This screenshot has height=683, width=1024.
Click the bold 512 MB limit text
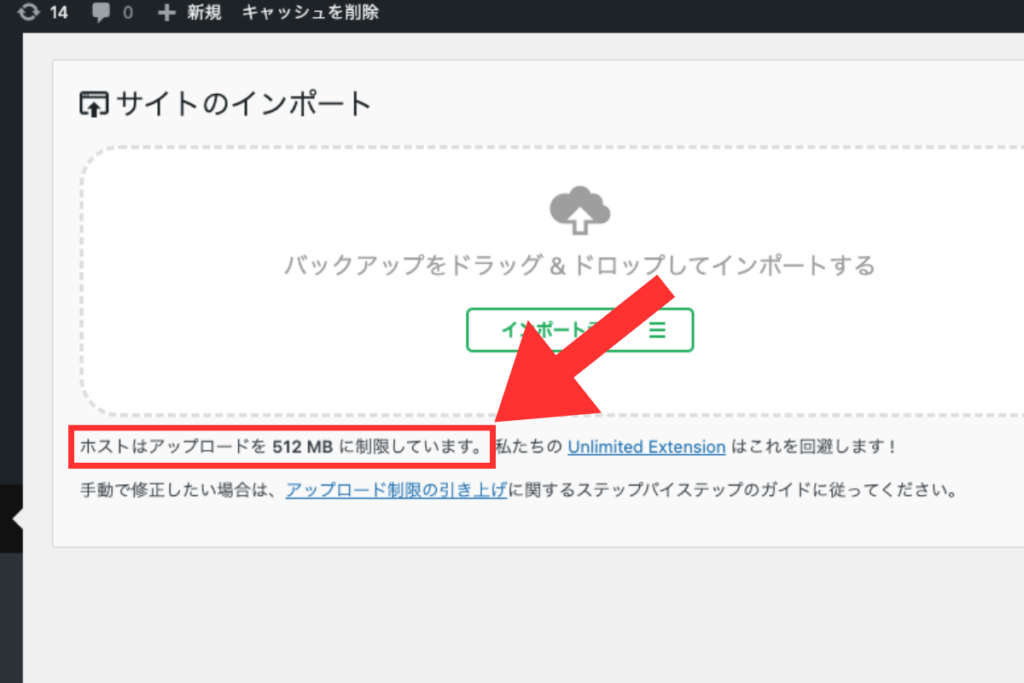(302, 446)
